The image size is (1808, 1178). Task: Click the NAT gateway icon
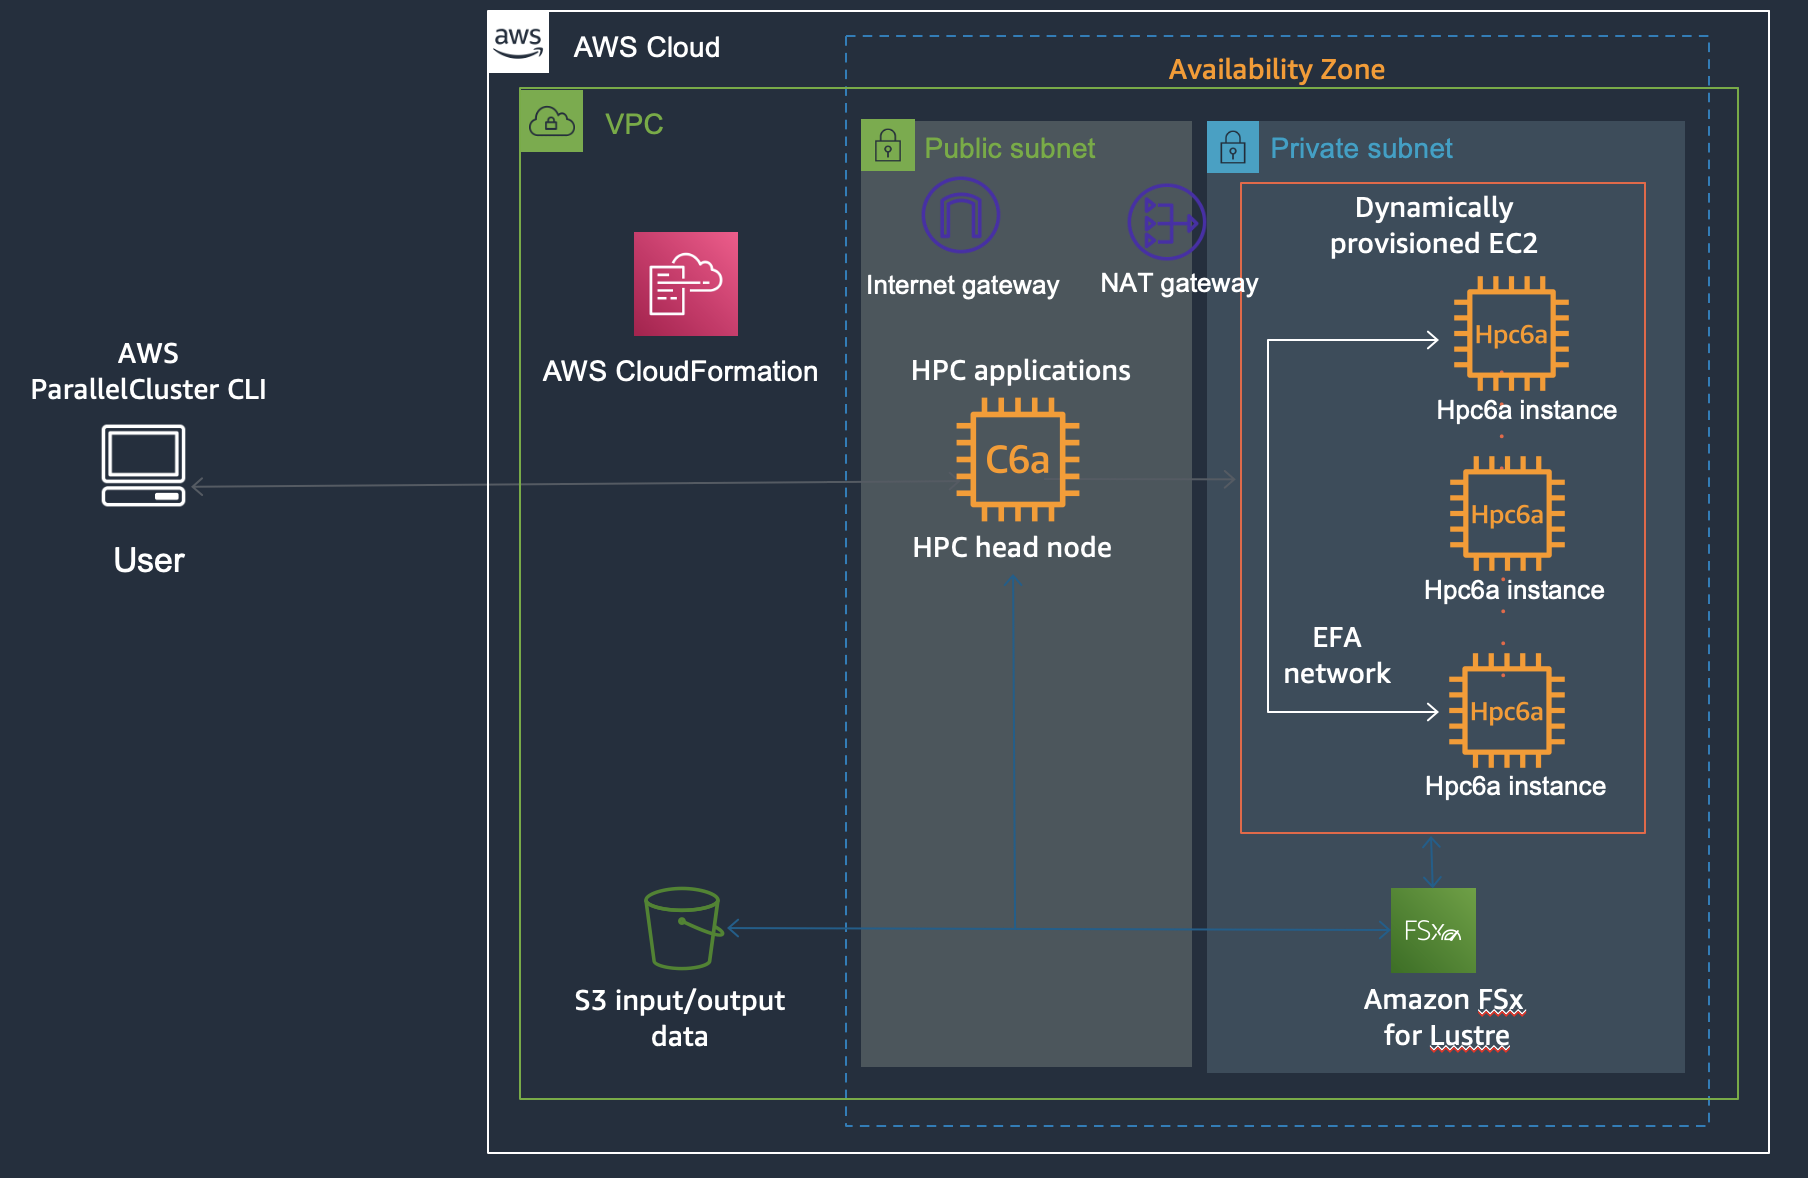click(1166, 222)
